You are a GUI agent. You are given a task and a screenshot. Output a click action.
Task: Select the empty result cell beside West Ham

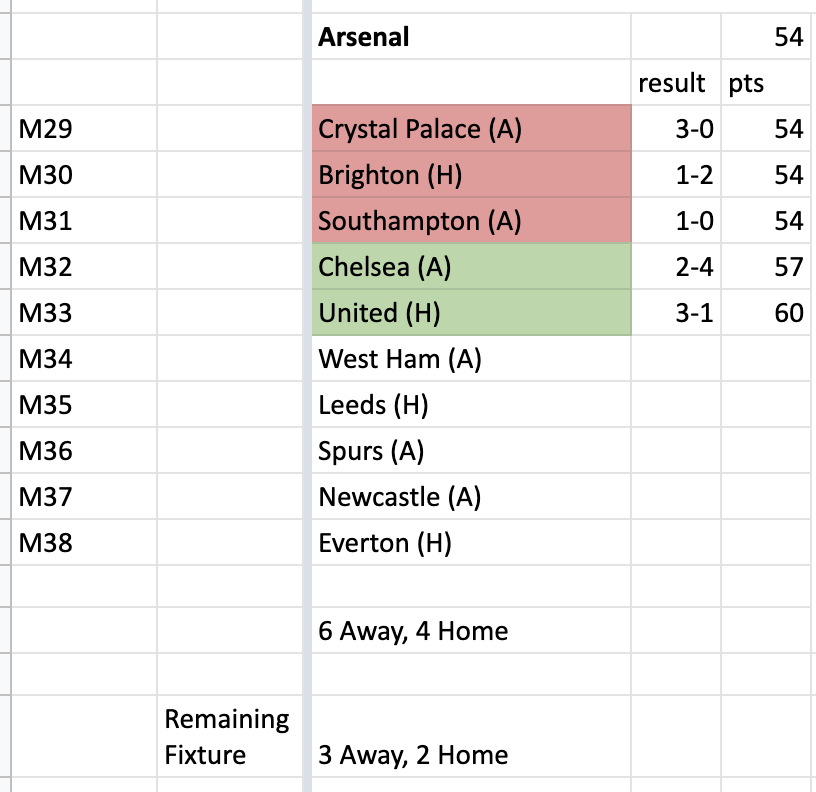[x=676, y=359]
